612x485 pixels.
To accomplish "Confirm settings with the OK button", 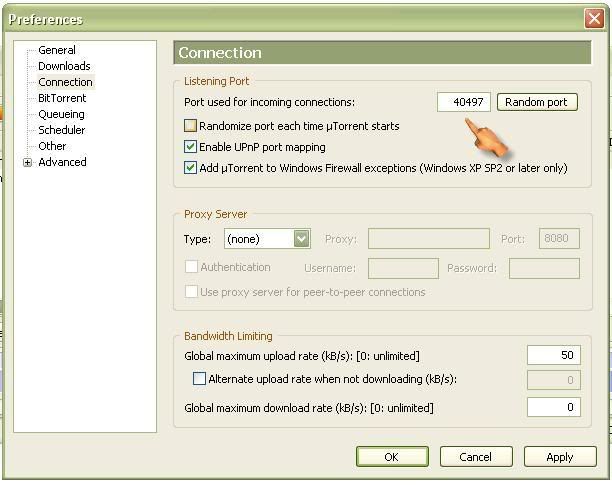I will pyautogui.click(x=392, y=457).
